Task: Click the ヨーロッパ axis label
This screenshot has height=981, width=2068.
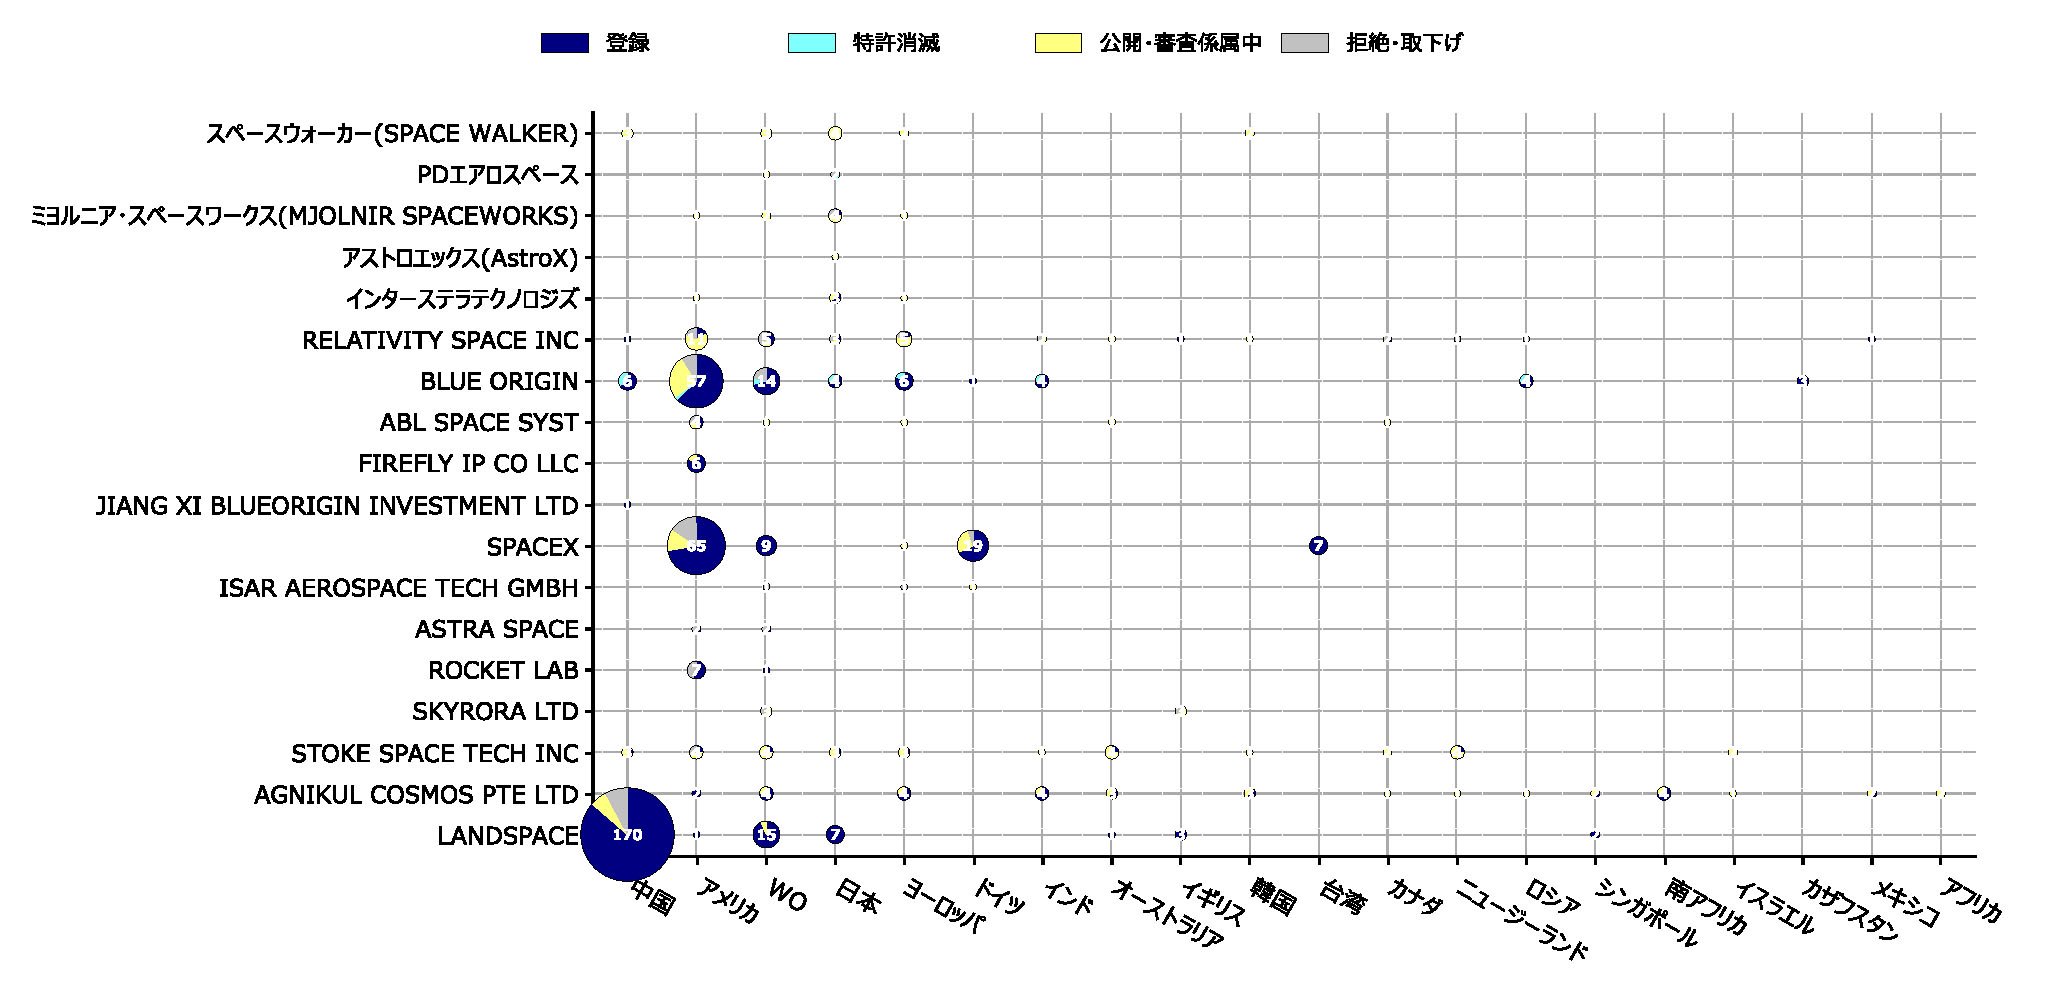Action: tap(942, 906)
